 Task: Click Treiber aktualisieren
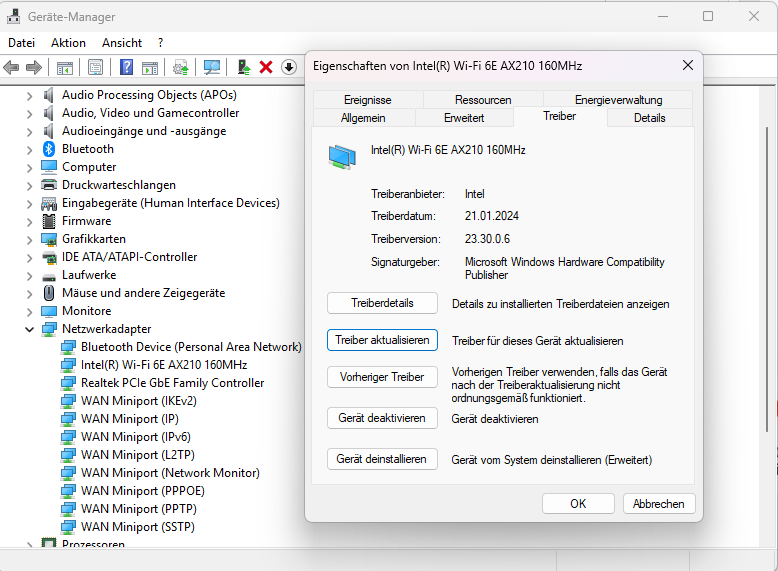tap(382, 340)
